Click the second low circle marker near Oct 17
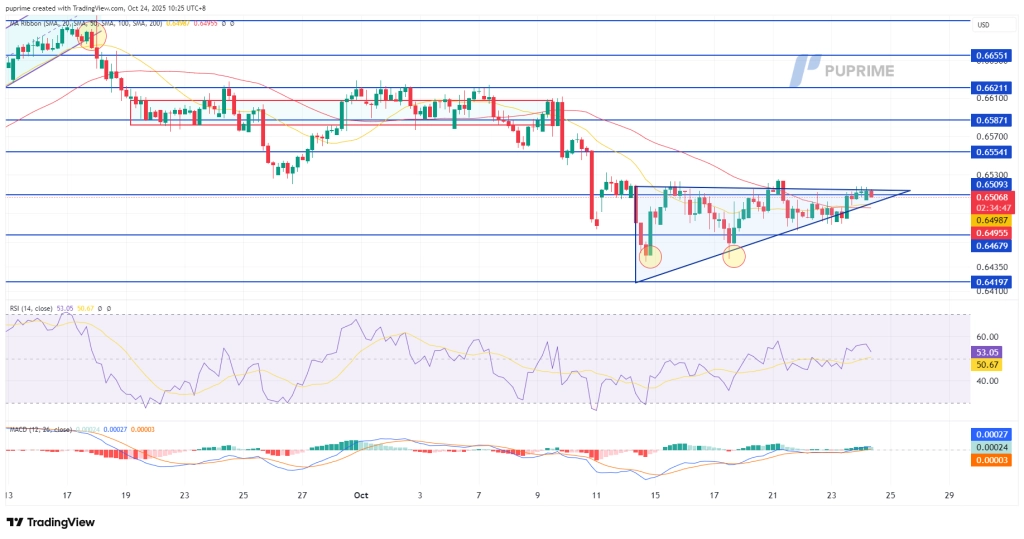 (x=734, y=256)
